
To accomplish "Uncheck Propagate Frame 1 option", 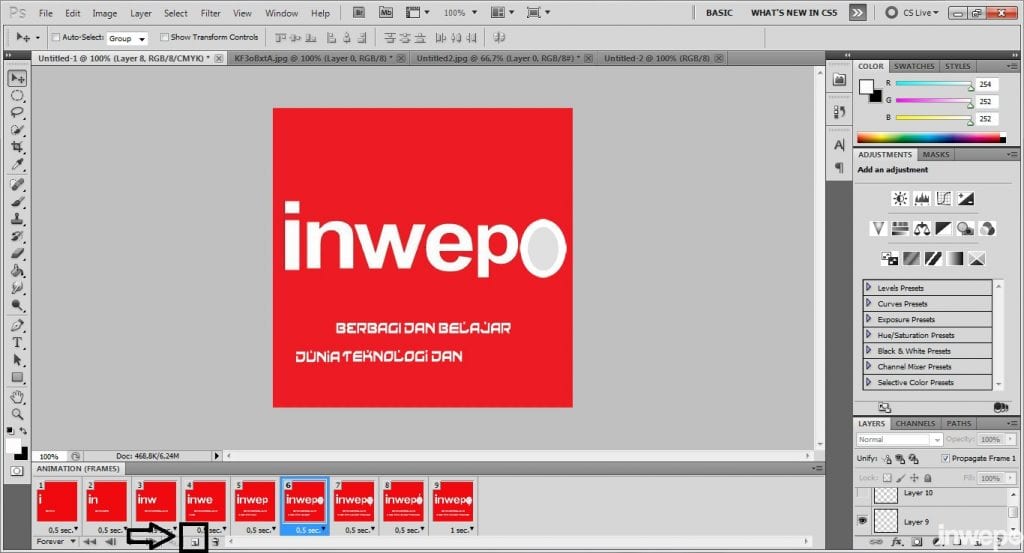I will (946, 458).
